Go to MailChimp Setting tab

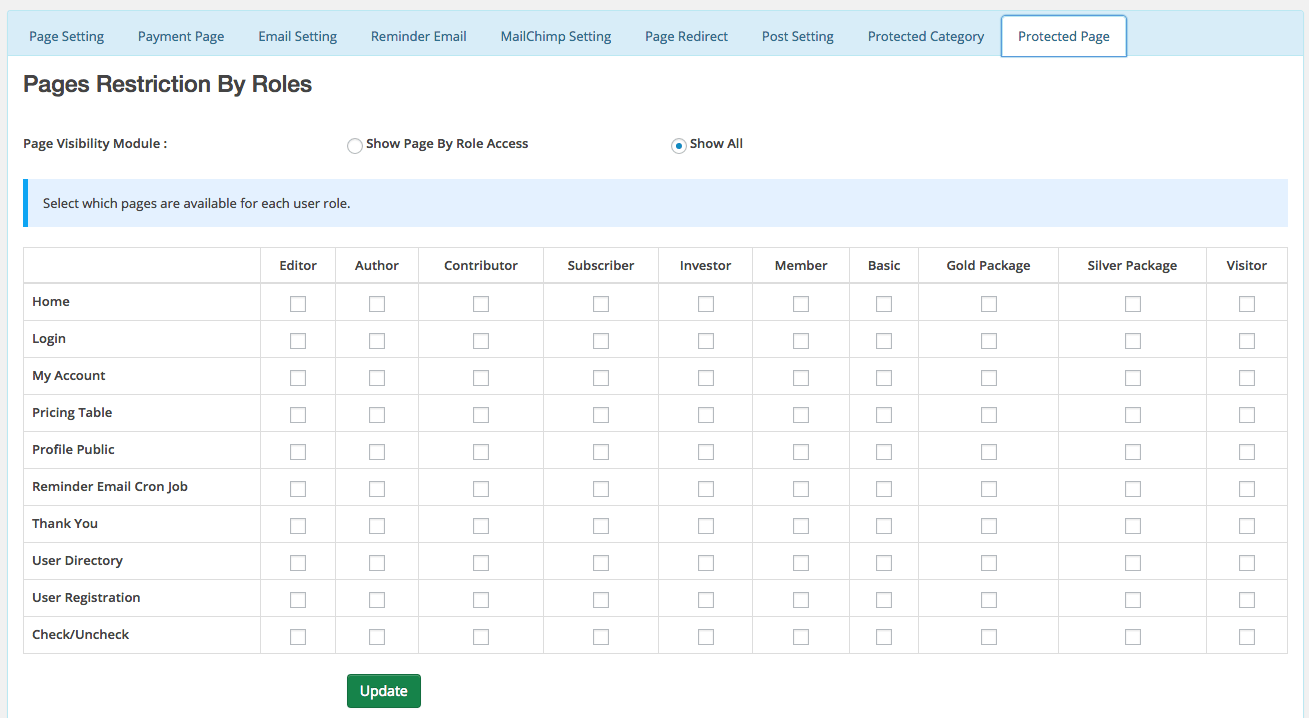pos(556,36)
